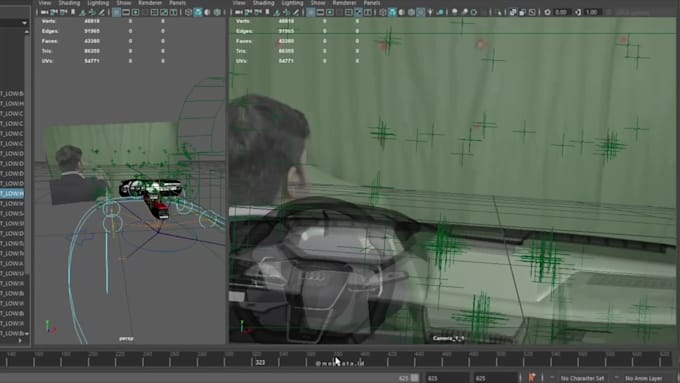Toggle the Grid display in persp panel
The image size is (680, 383).
pyautogui.click(x=116, y=12)
